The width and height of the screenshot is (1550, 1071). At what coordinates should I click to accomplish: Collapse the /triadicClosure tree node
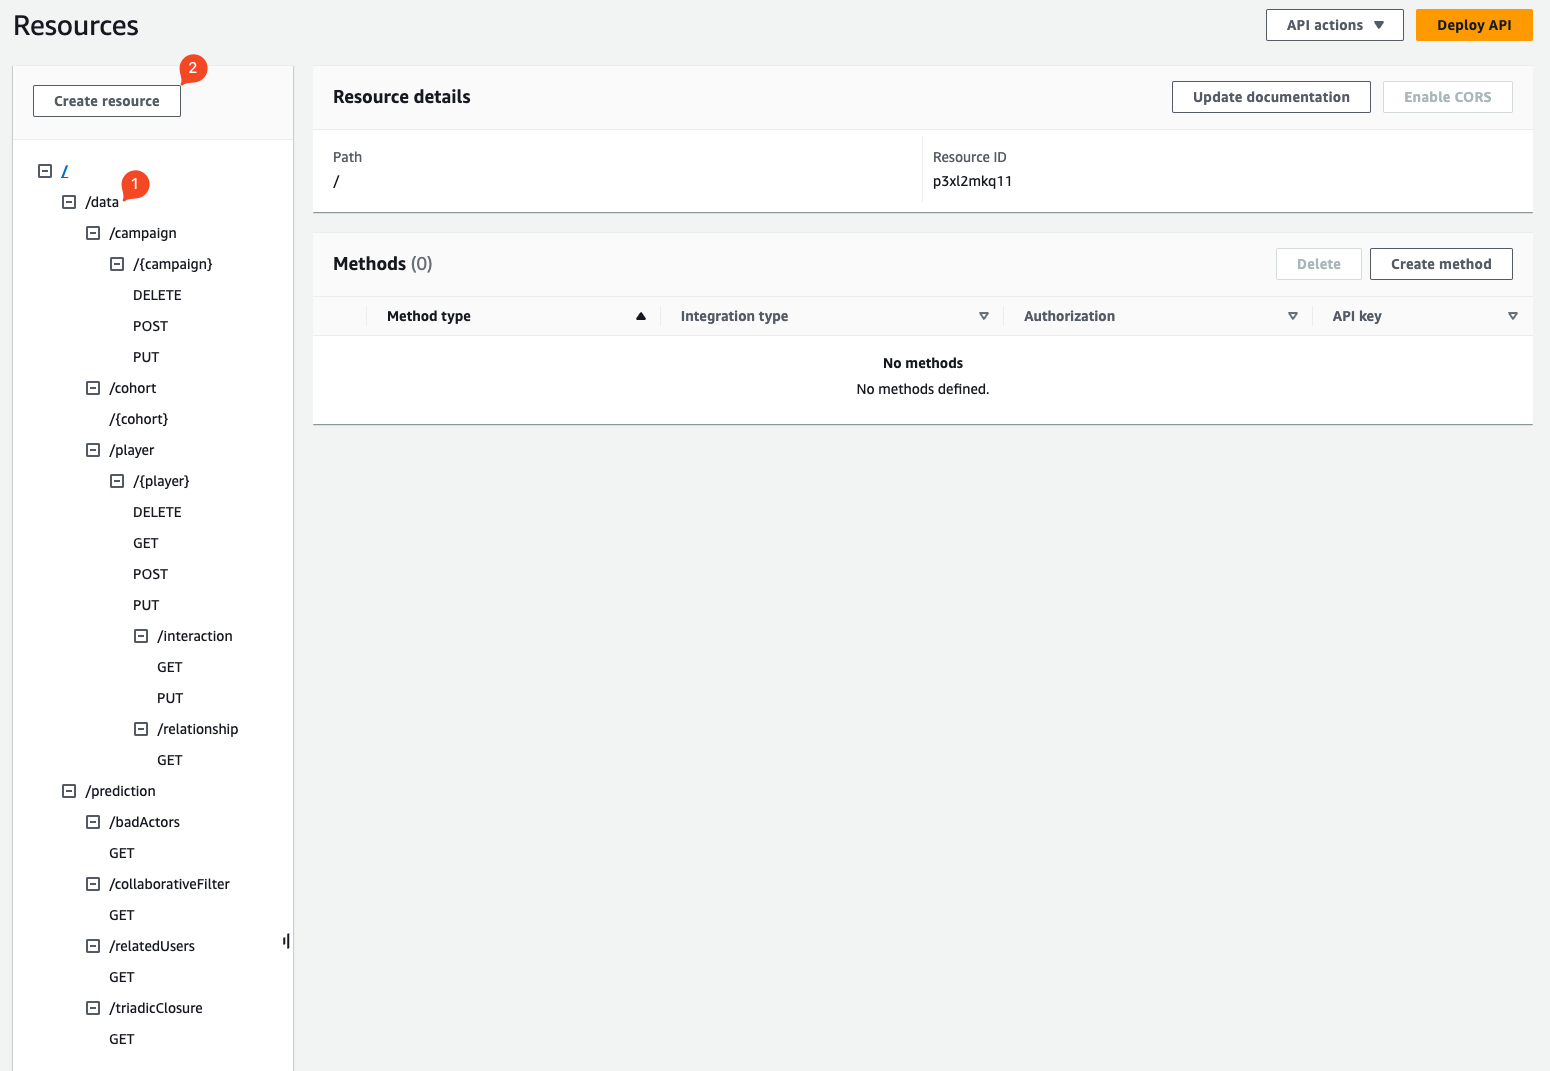(93, 1008)
